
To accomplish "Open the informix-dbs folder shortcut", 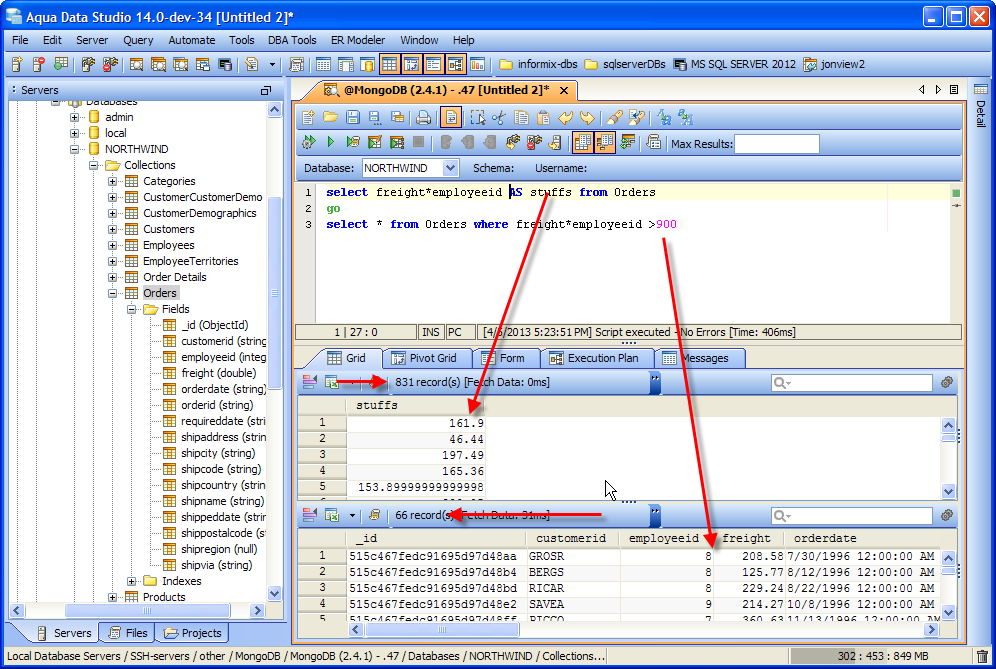I will (x=538, y=64).
